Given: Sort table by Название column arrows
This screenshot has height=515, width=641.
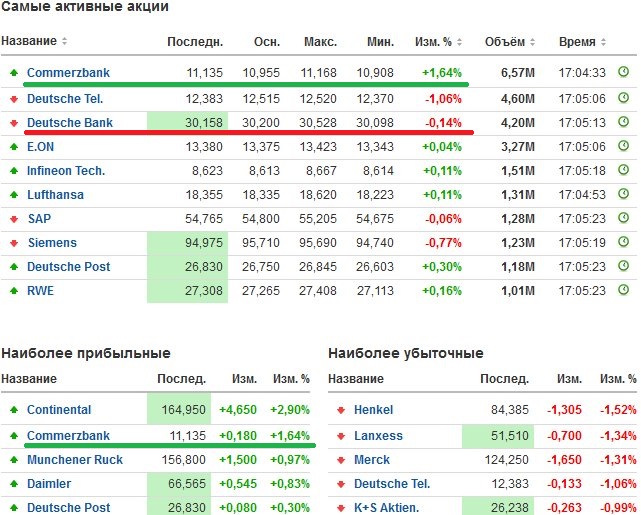Looking at the screenshot, I should click(x=64, y=41).
